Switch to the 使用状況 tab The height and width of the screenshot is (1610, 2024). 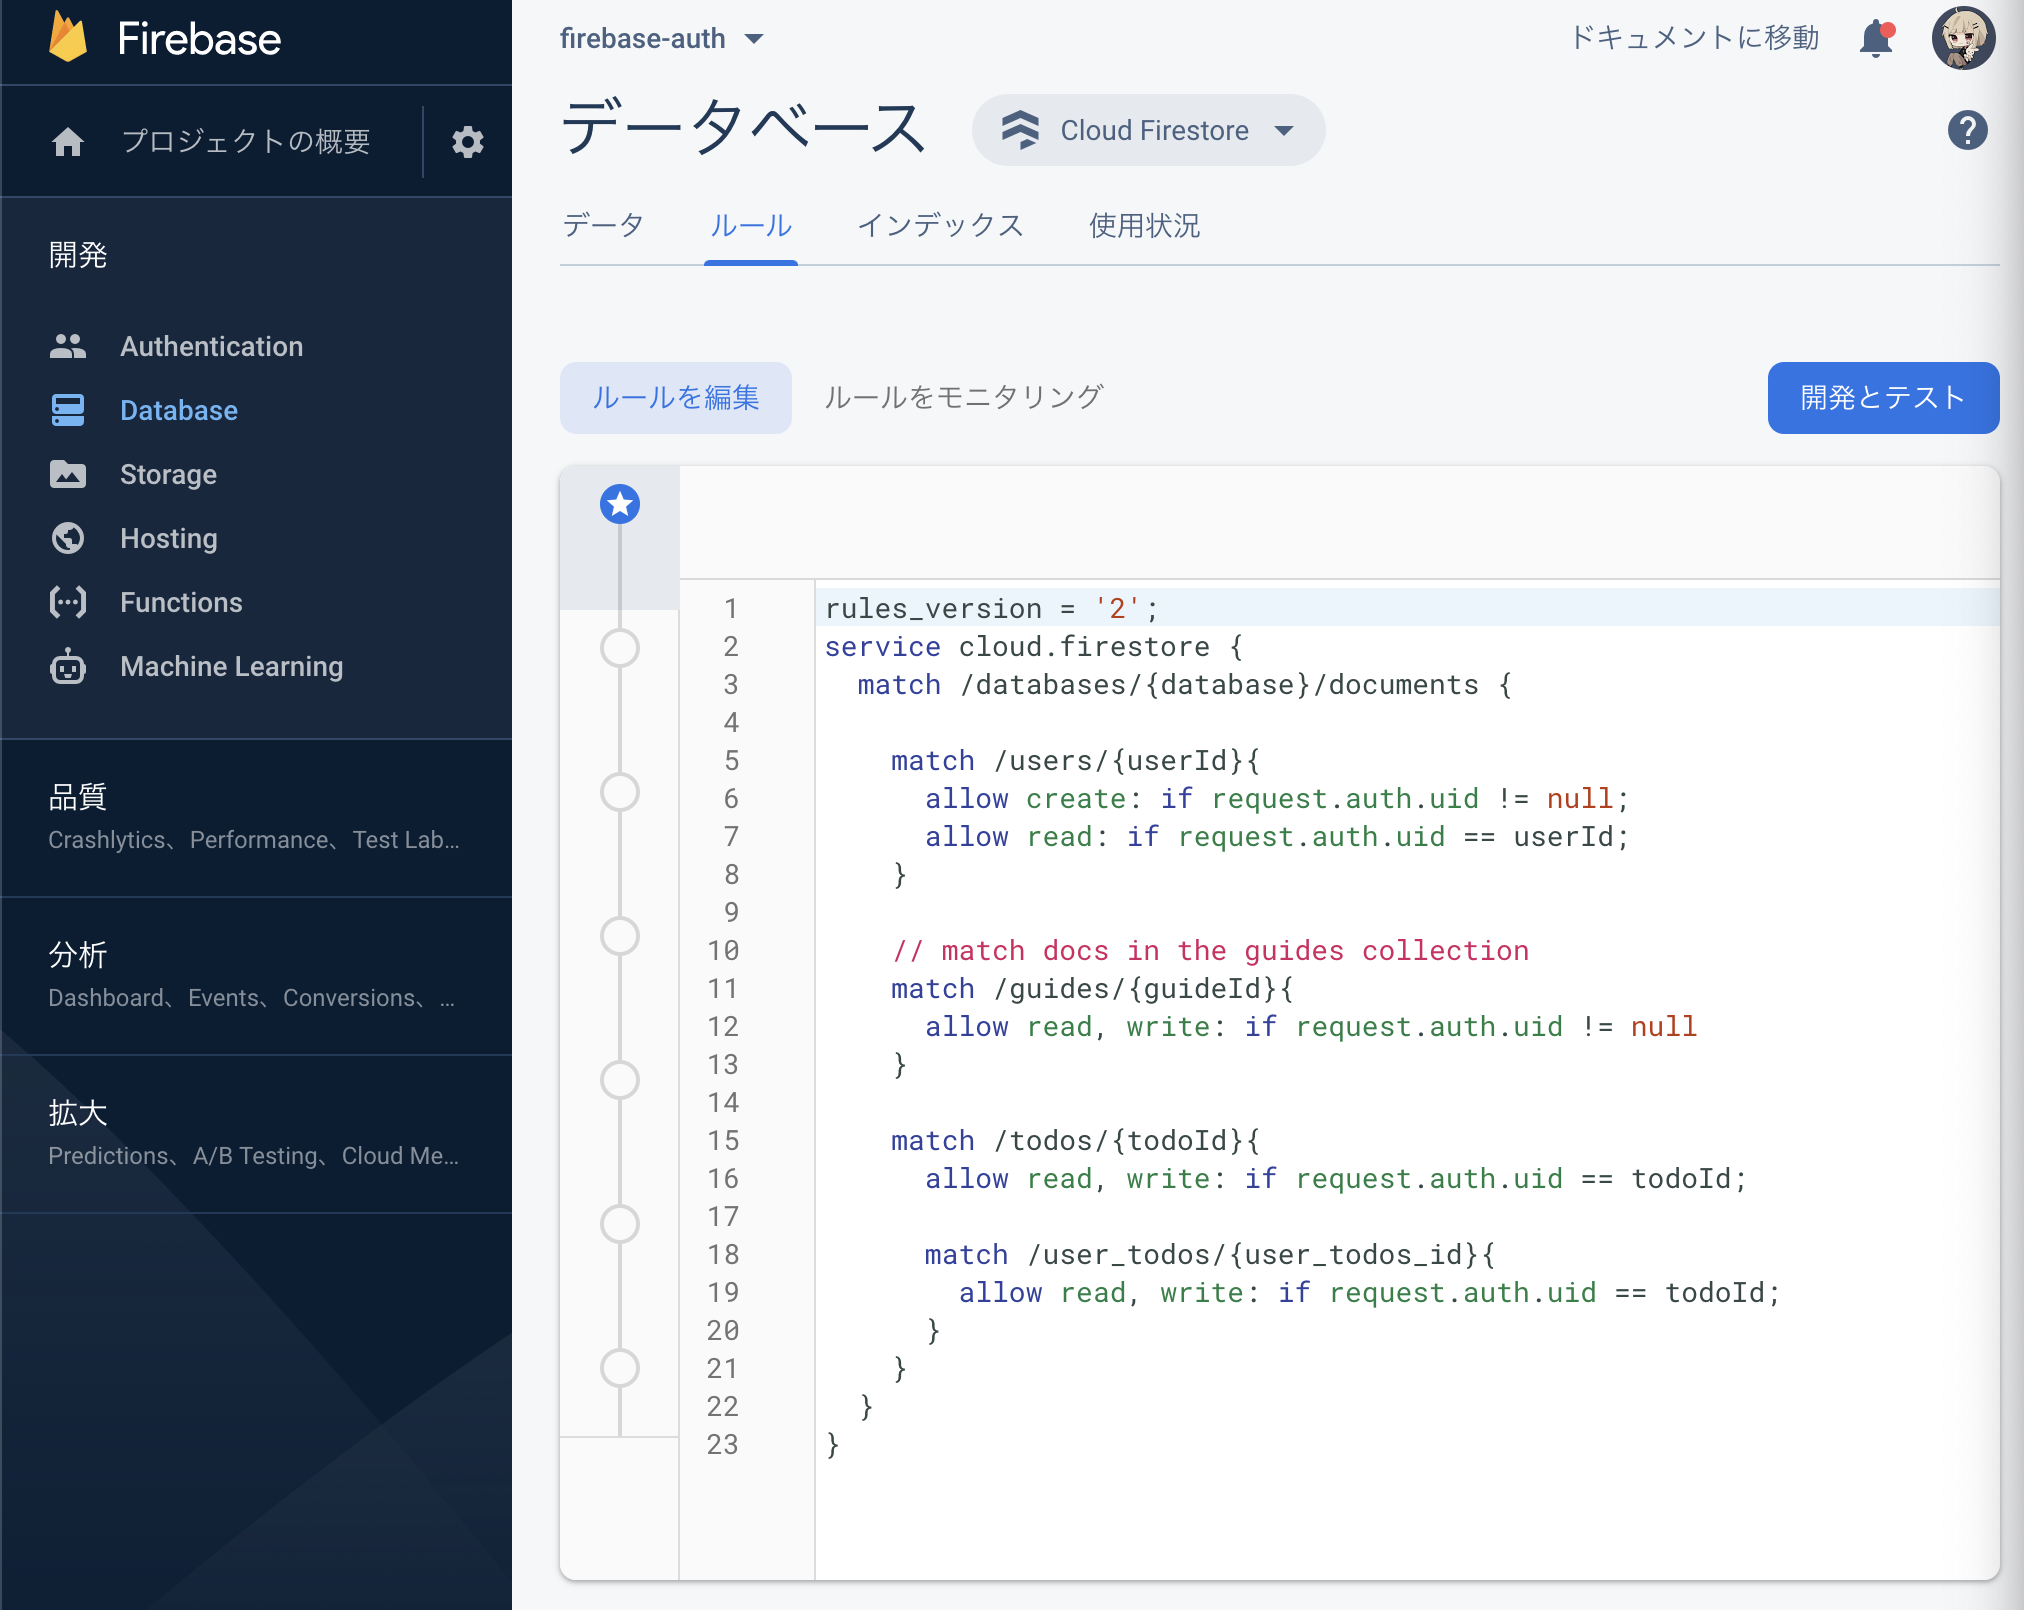pyautogui.click(x=1145, y=226)
